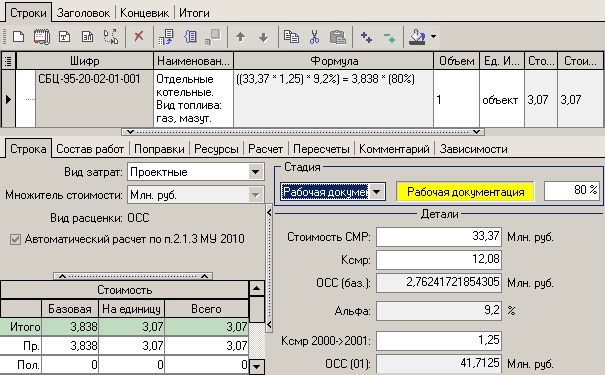The height and width of the screenshot is (375, 605).
Task: Open the Зависимости tab
Action: (x=473, y=149)
